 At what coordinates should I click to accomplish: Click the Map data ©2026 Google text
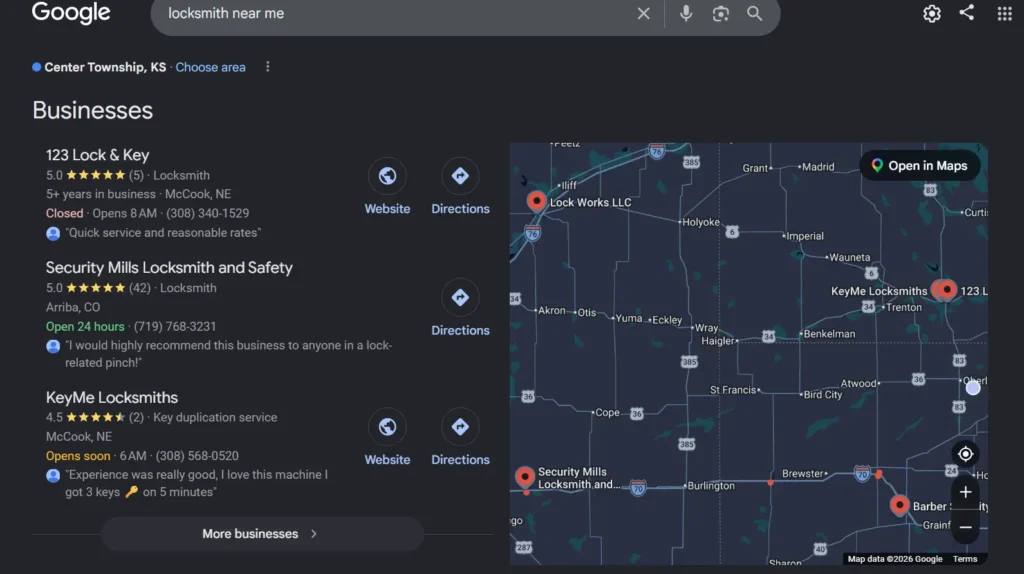pos(895,559)
